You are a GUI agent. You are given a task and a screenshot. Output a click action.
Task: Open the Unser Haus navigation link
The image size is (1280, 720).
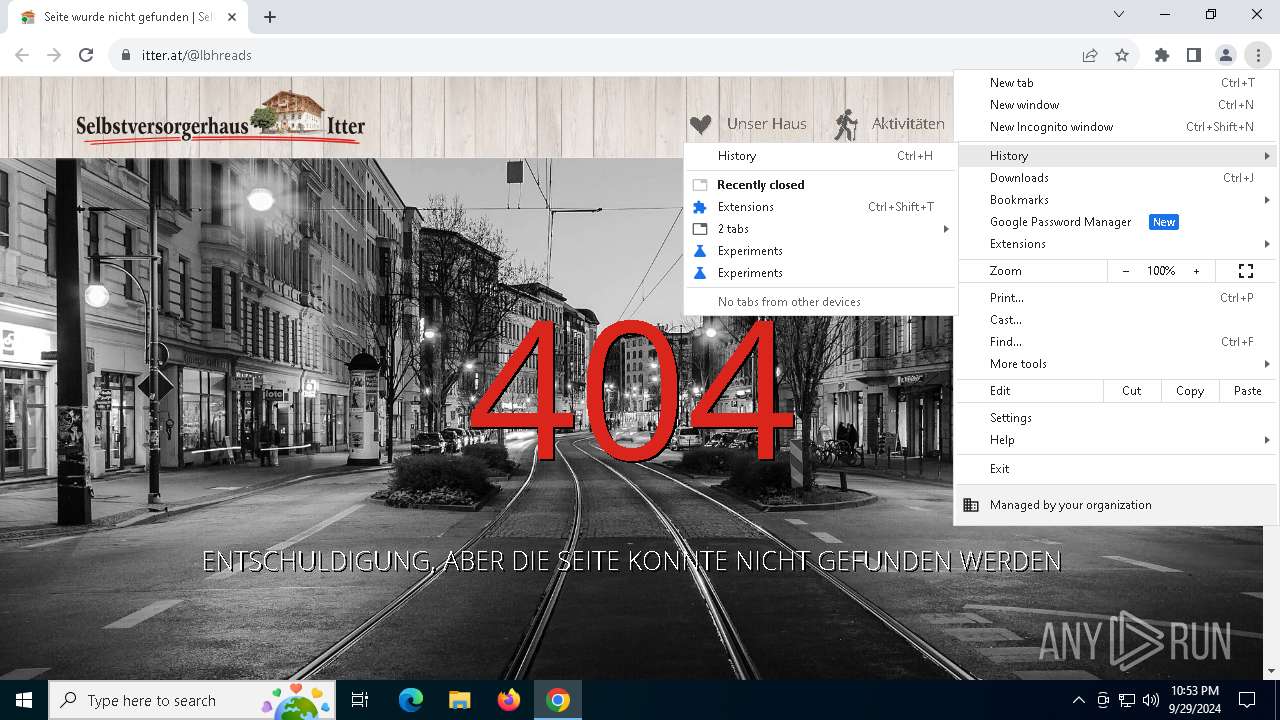(767, 124)
